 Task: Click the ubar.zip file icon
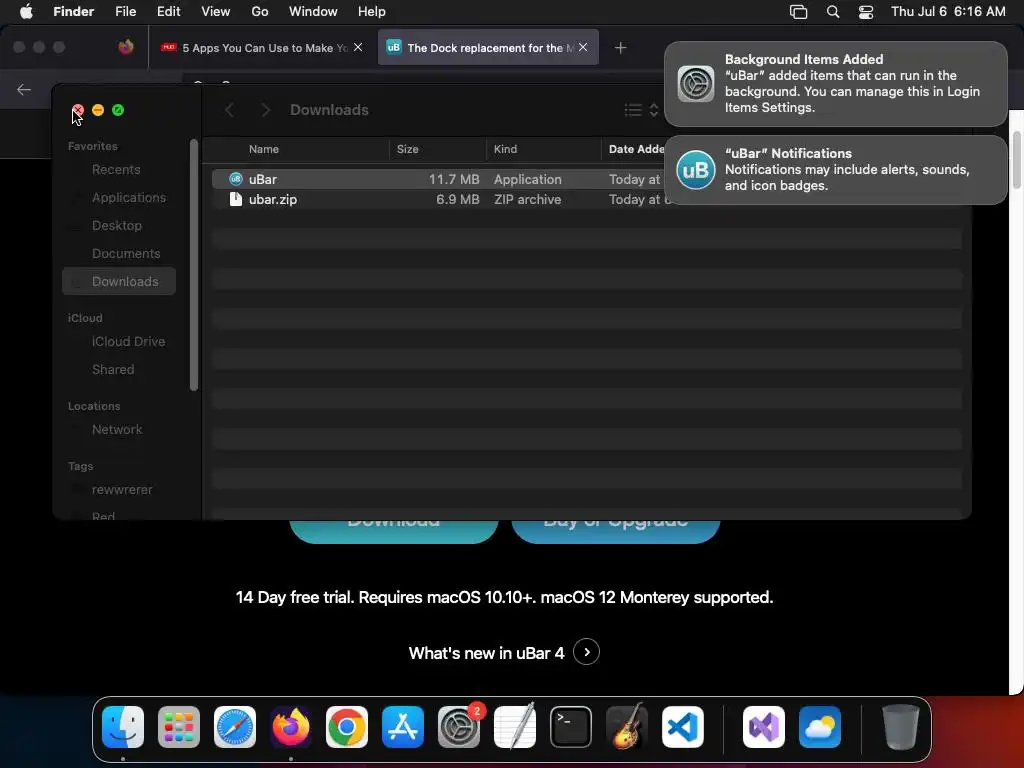tap(236, 199)
